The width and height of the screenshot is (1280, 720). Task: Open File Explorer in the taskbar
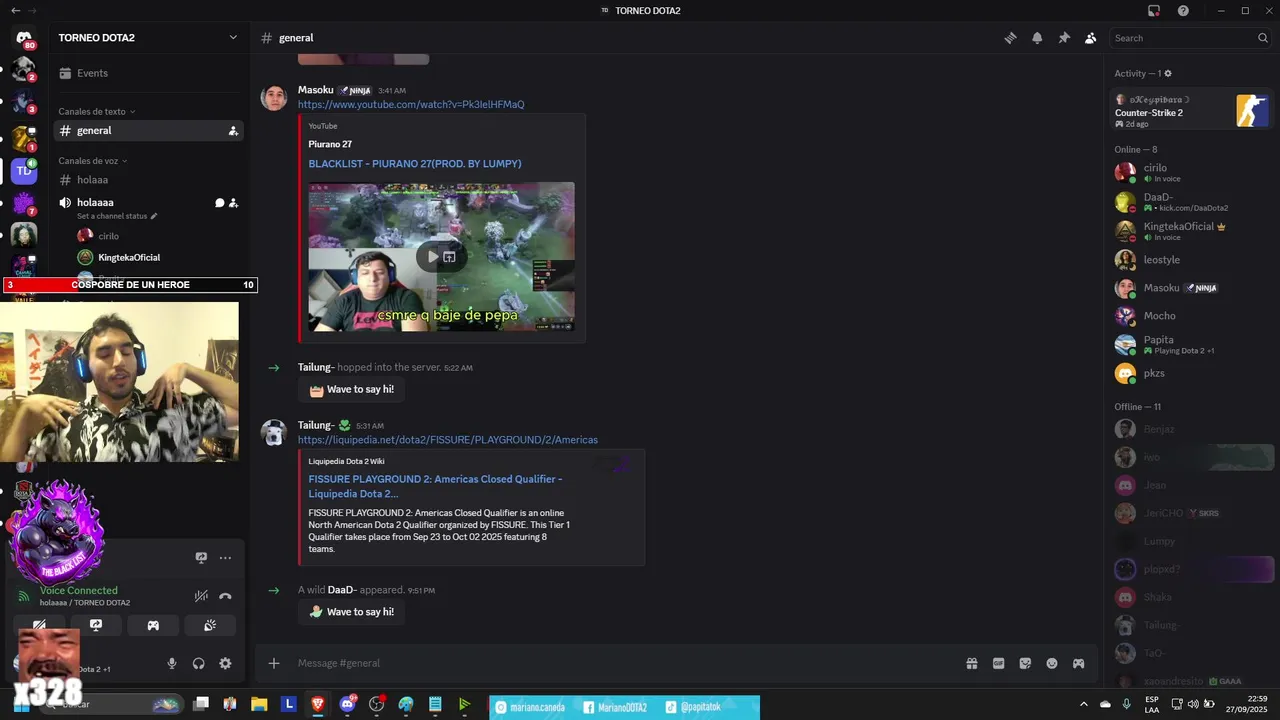pos(259,704)
